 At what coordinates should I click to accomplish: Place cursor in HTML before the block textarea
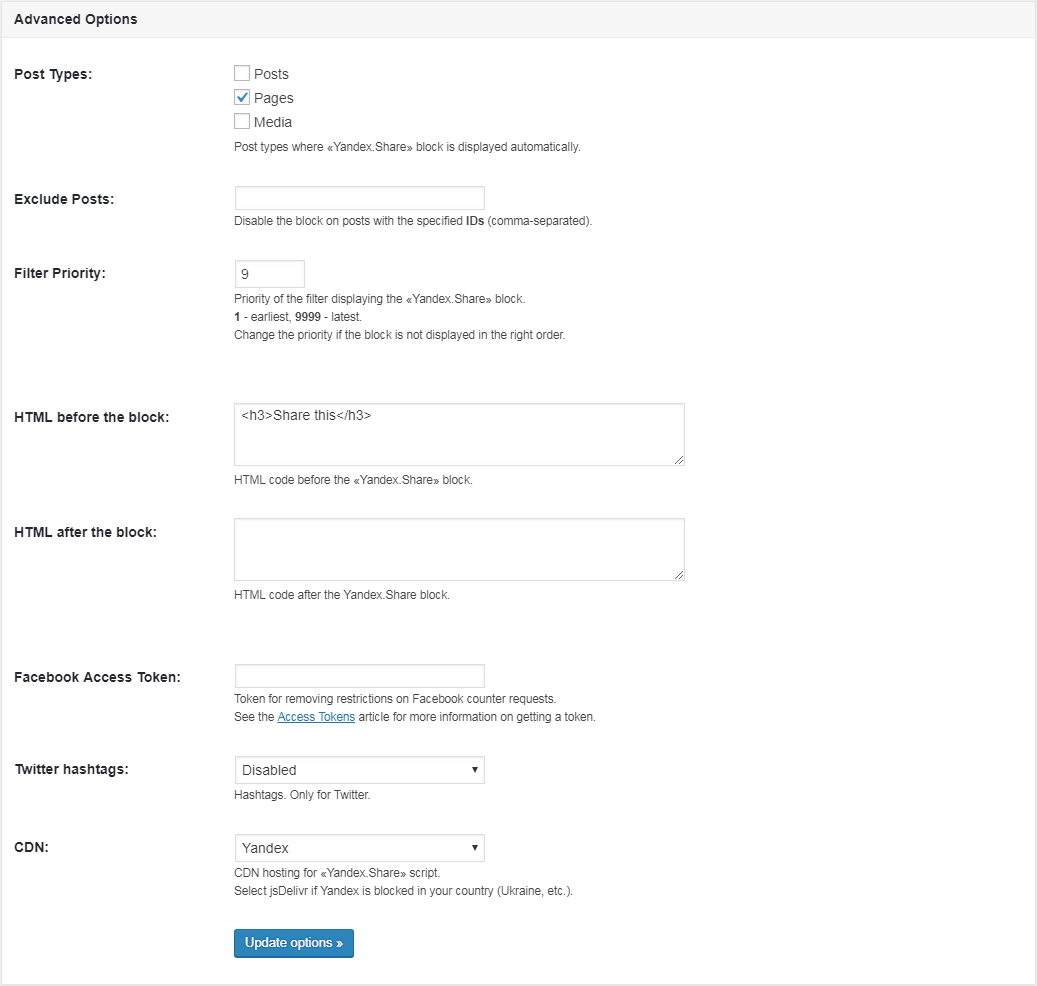point(459,435)
